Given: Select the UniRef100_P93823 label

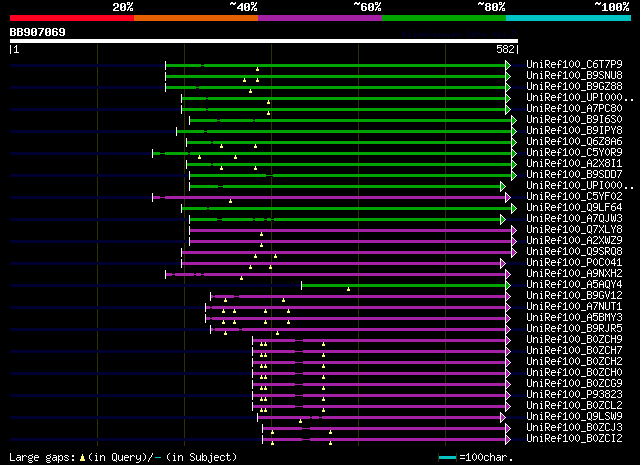Looking at the screenshot, I should 574,395.
